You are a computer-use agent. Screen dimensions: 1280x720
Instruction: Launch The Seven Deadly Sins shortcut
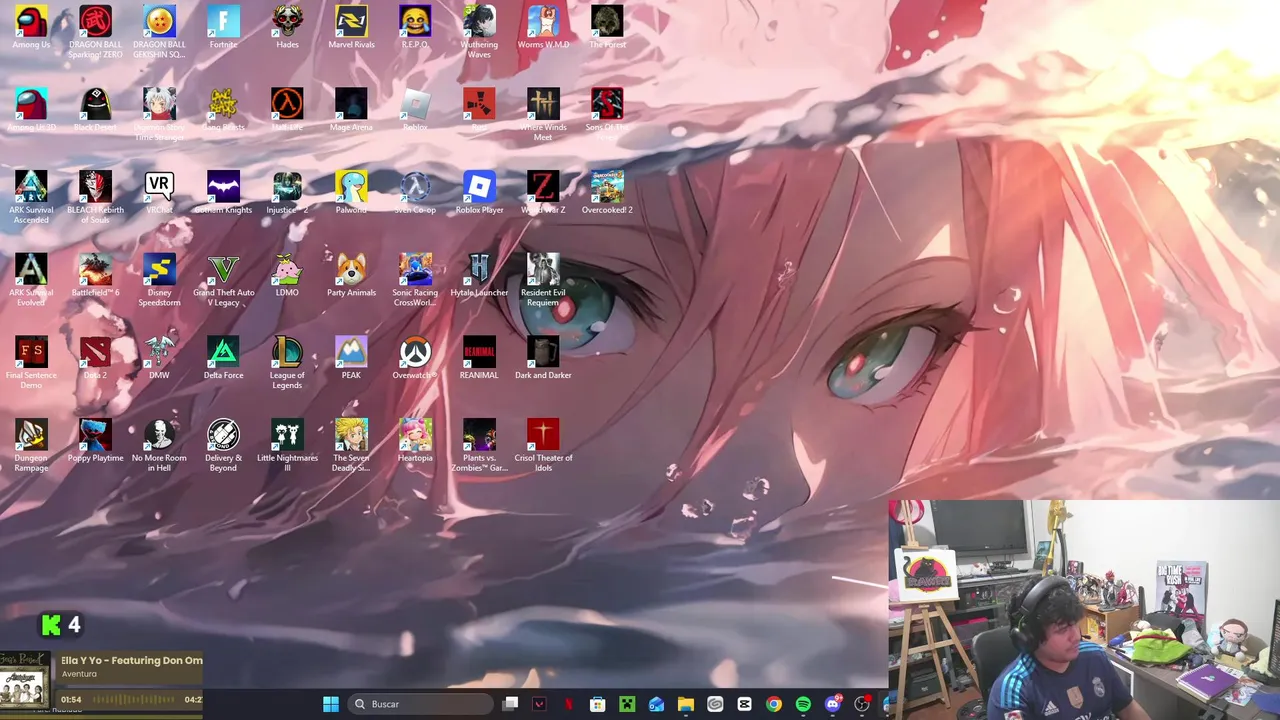tap(351, 446)
